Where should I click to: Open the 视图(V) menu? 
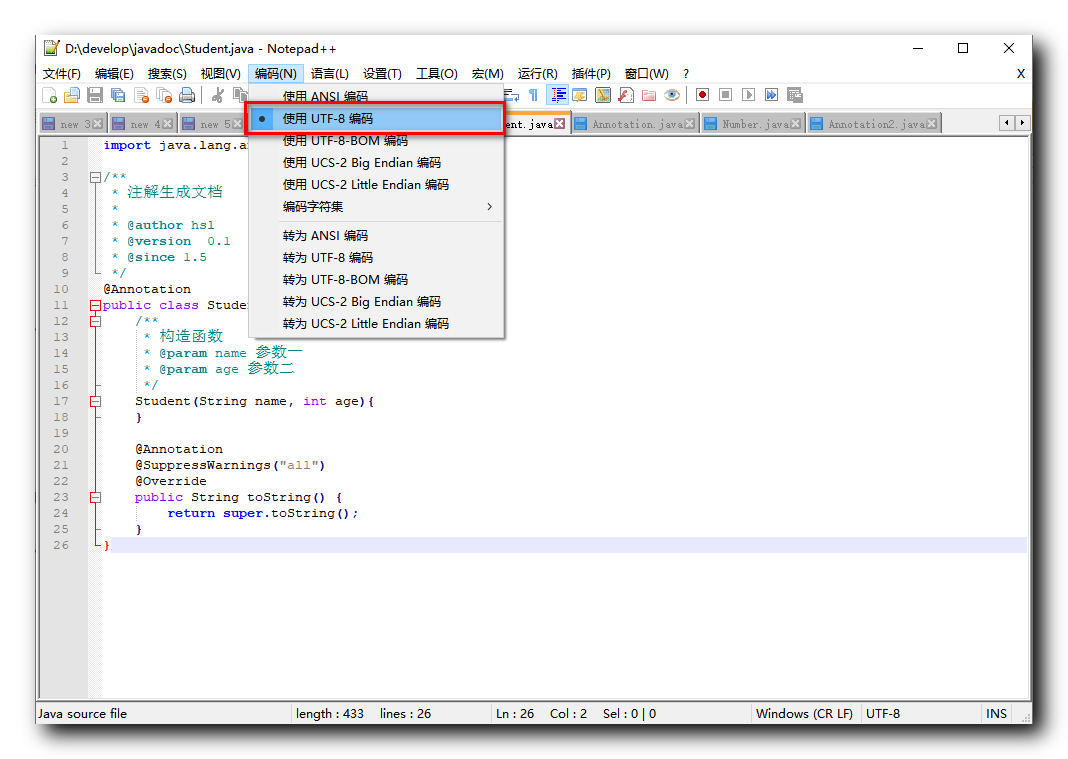coord(221,74)
